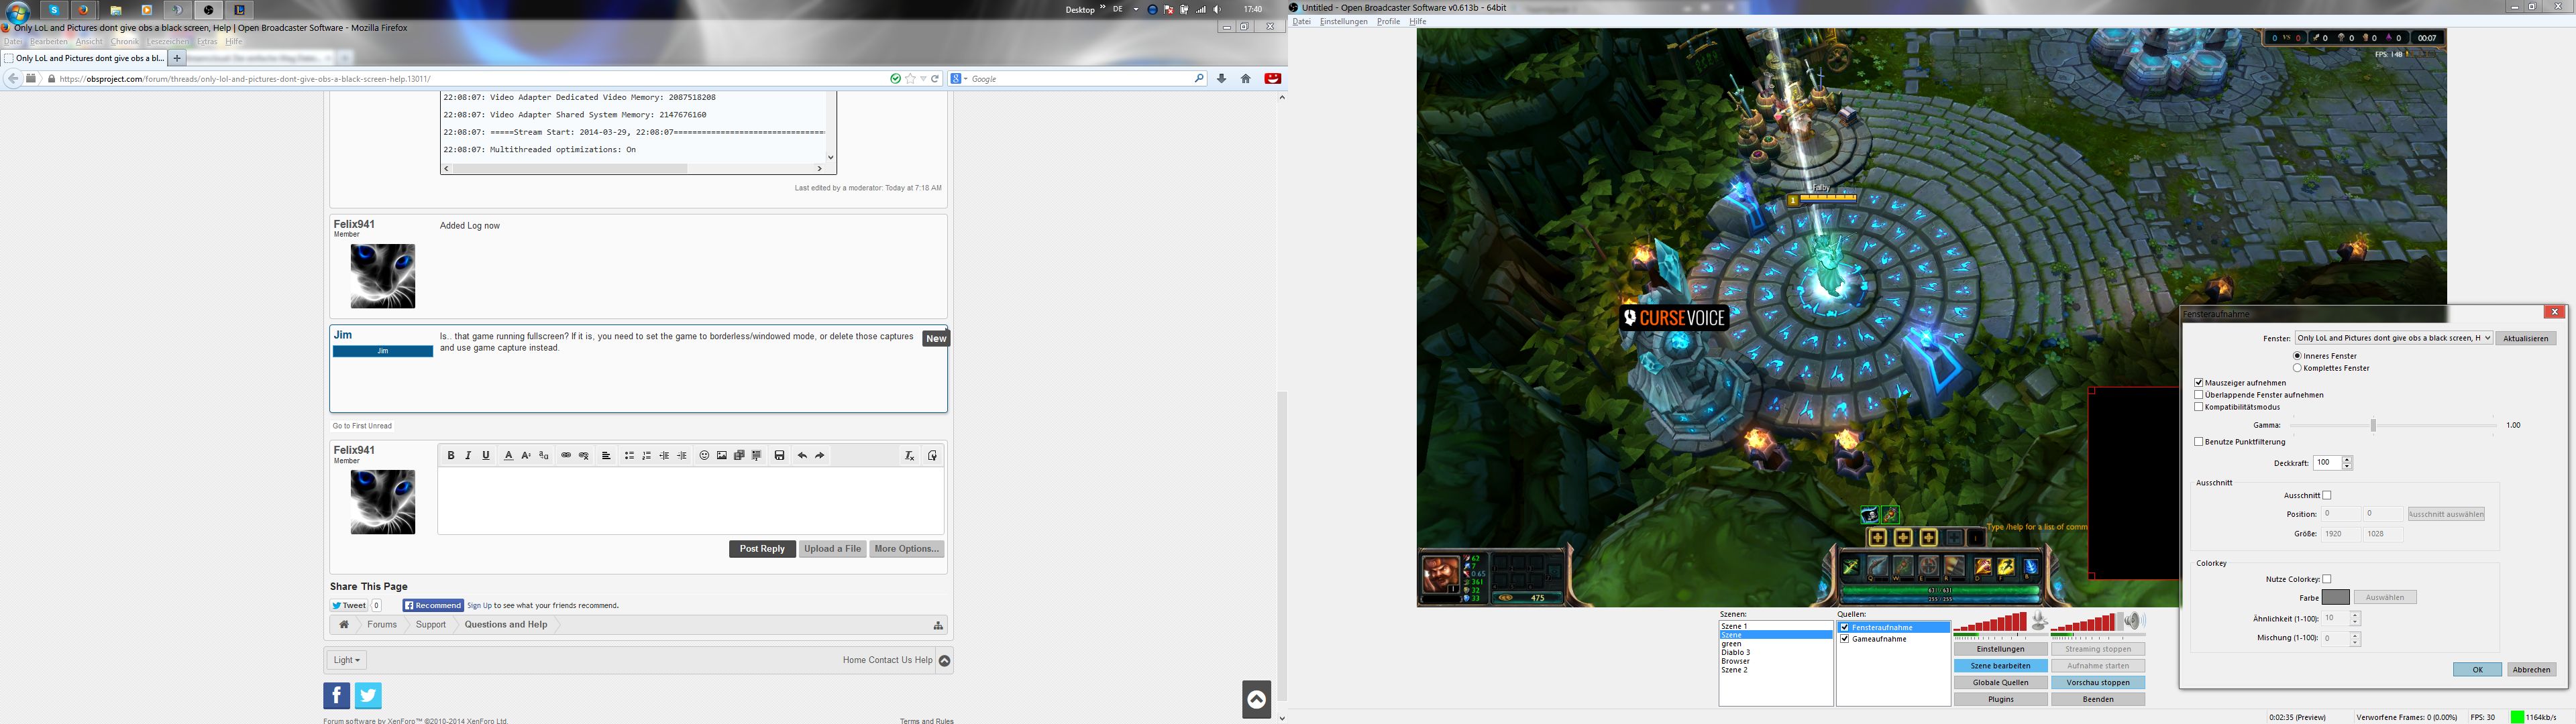Open text color picker in editor
Screen dimensions: 2576x724
(x=508, y=456)
